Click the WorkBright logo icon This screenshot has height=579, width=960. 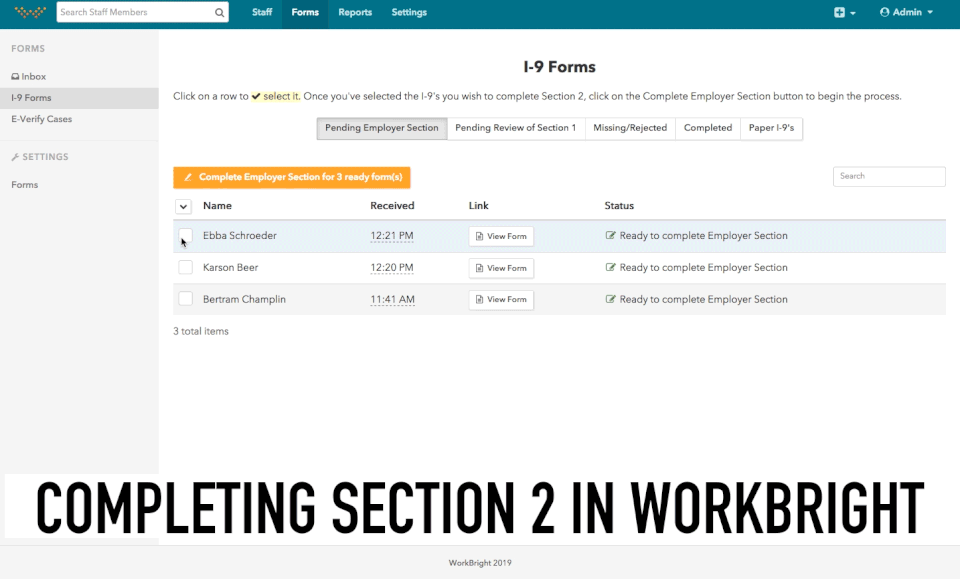(30, 12)
